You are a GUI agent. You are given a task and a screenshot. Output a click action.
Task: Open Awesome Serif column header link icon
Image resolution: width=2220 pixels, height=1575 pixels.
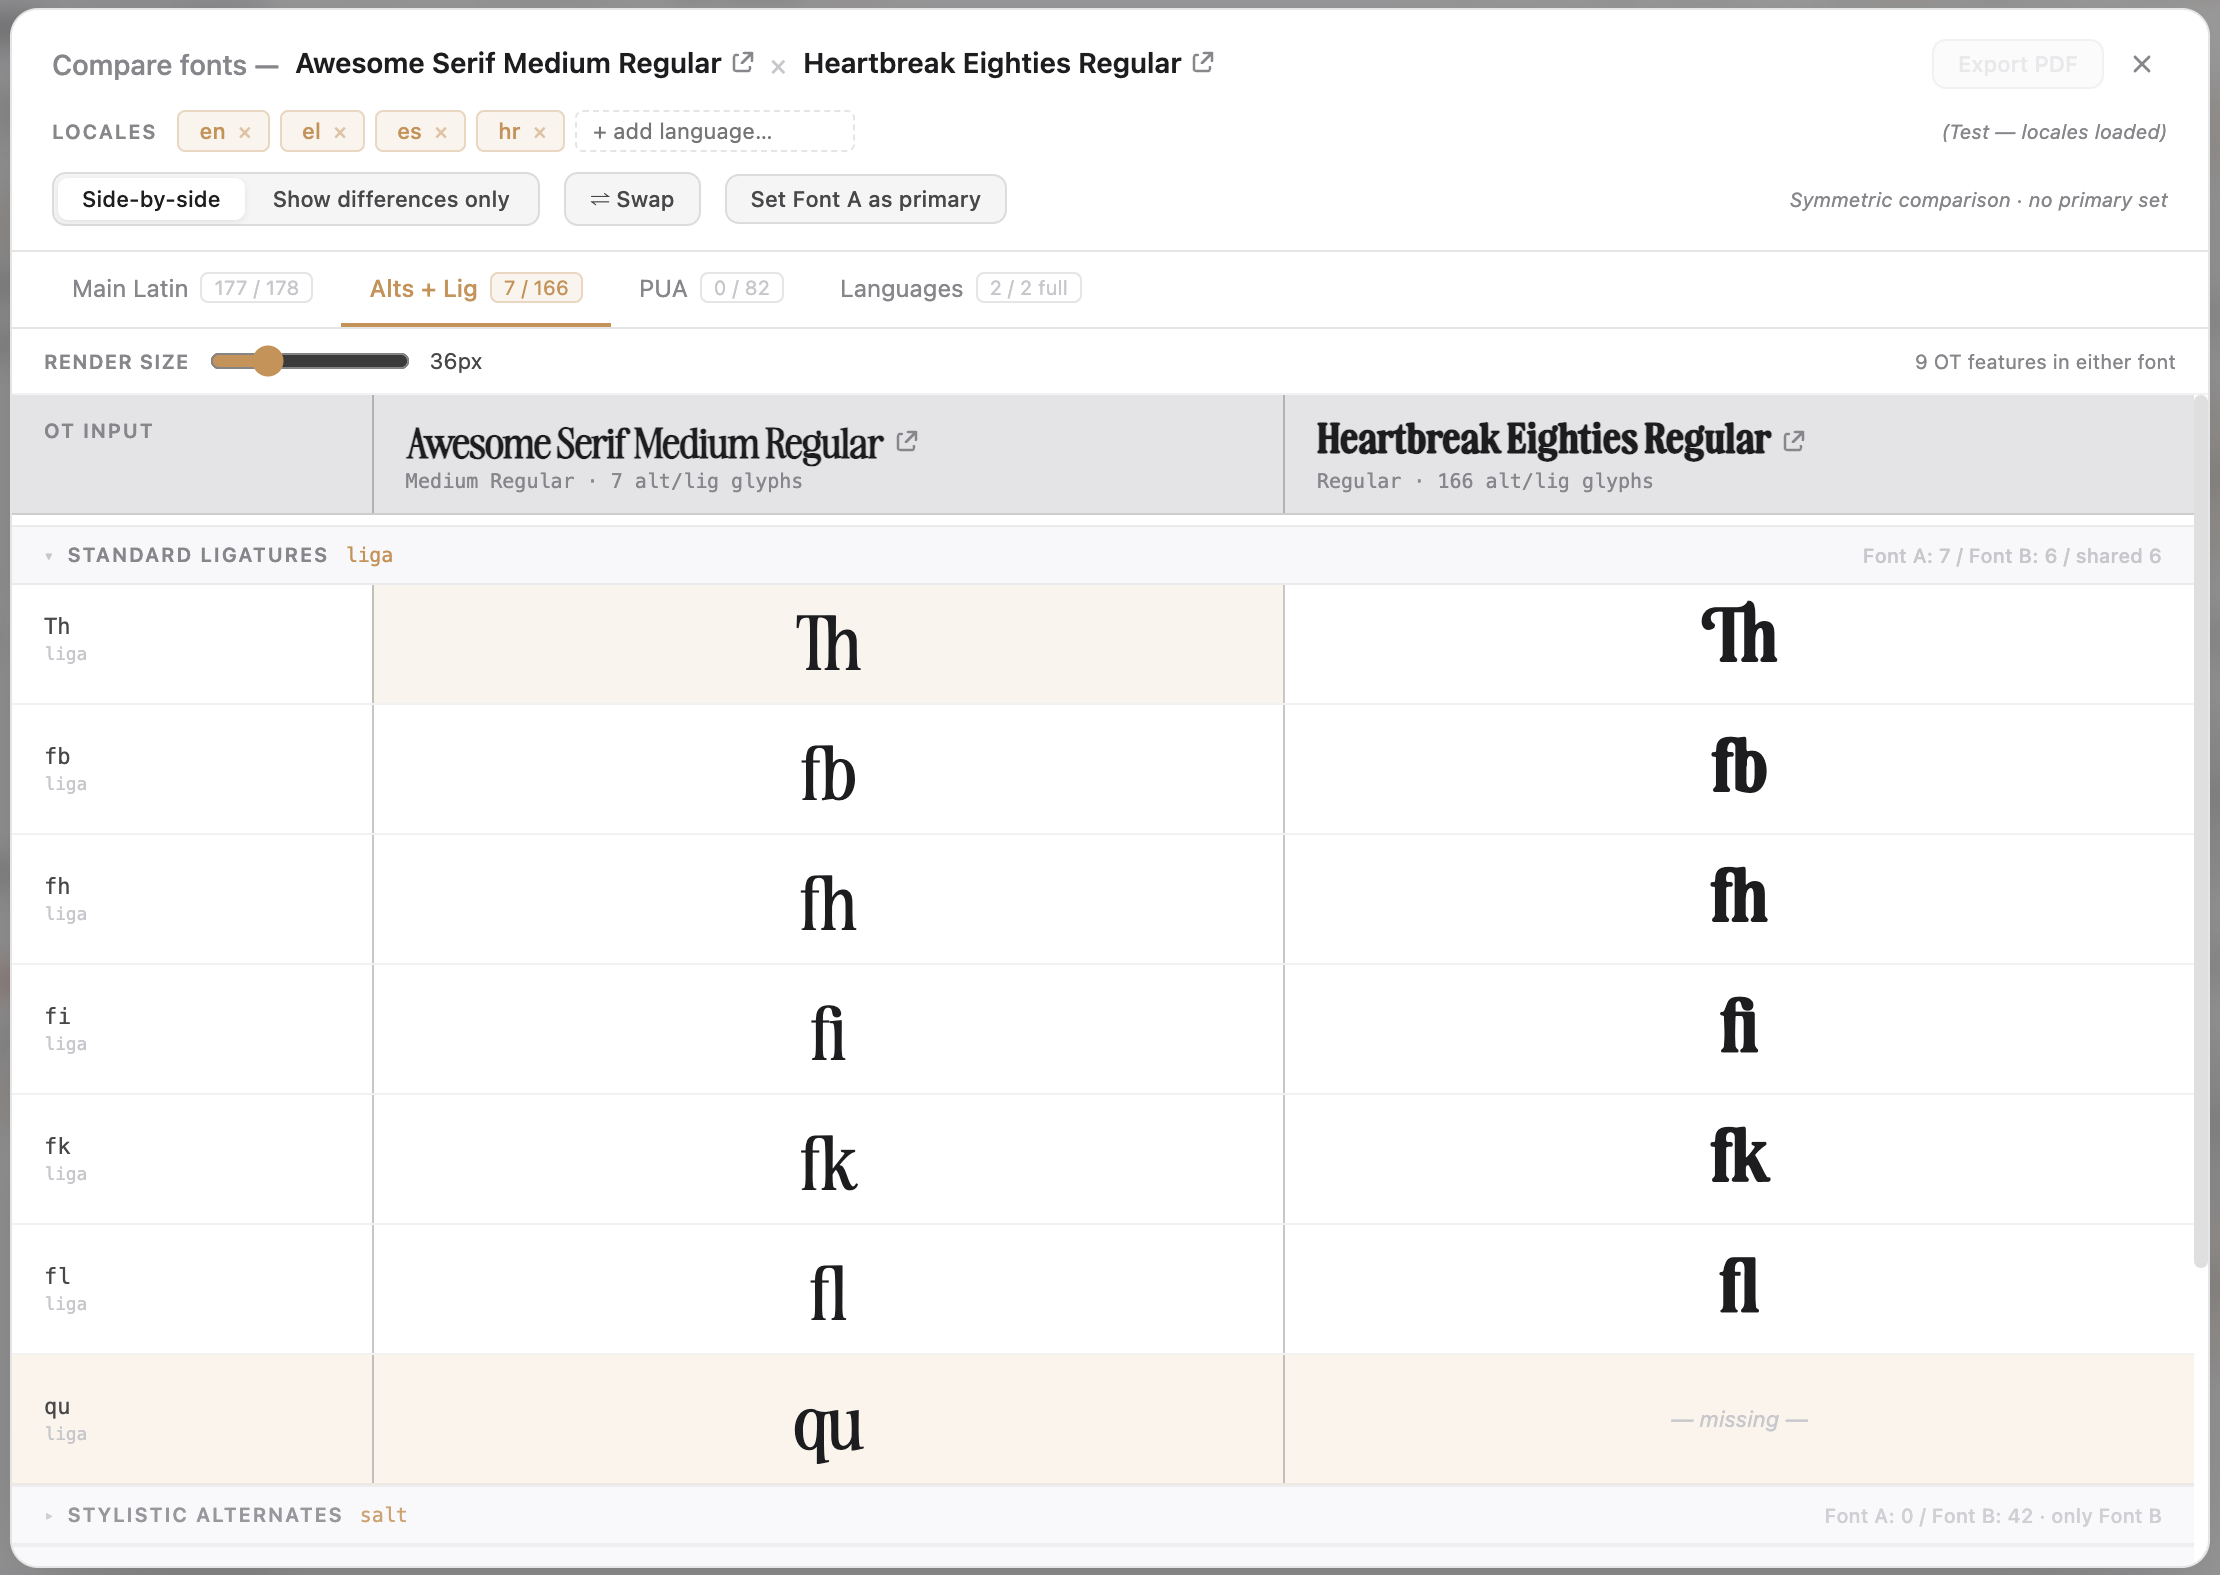pos(907,441)
